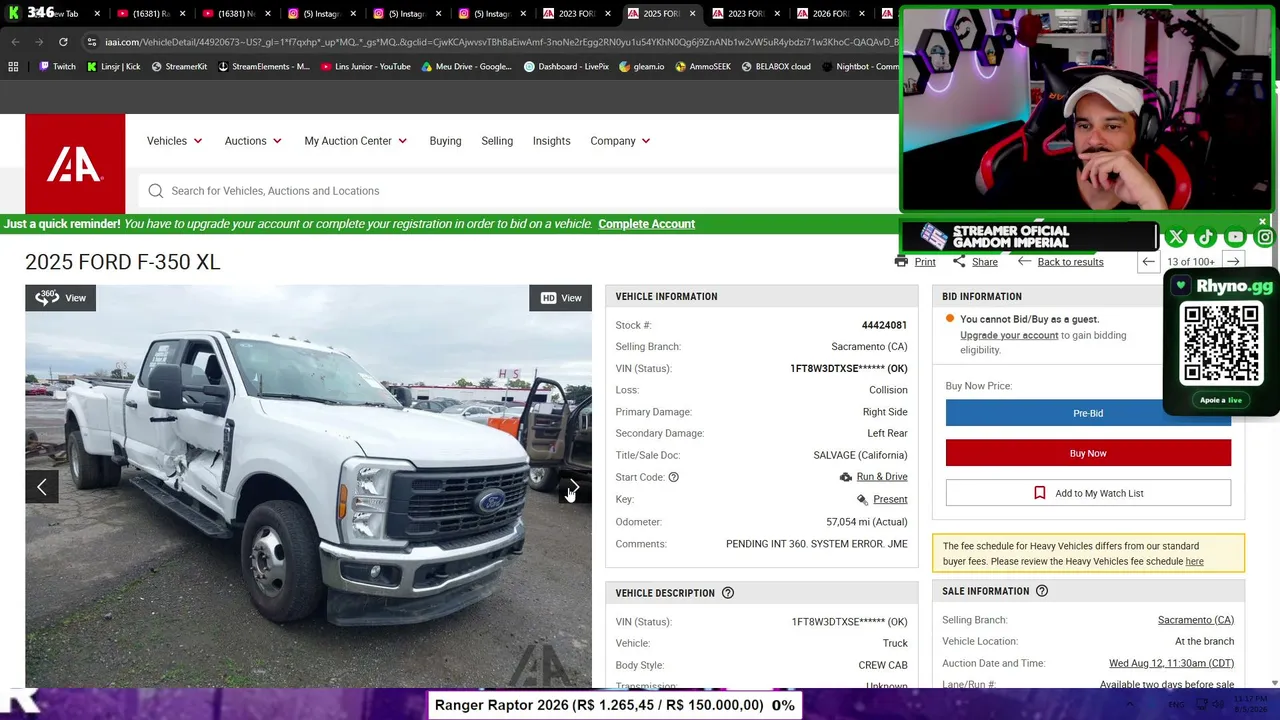Open the browser apps grid shortcut
The image size is (1280, 720).
[x=13, y=67]
